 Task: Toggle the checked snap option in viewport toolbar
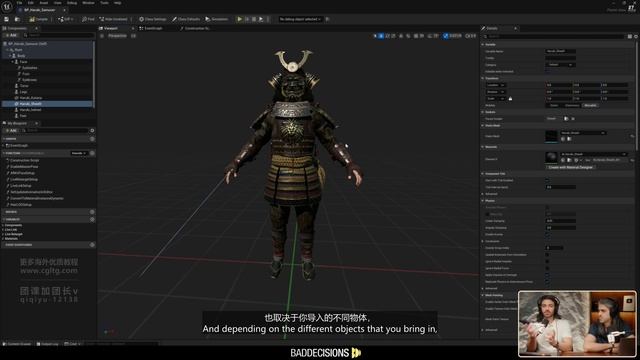coord(445,36)
